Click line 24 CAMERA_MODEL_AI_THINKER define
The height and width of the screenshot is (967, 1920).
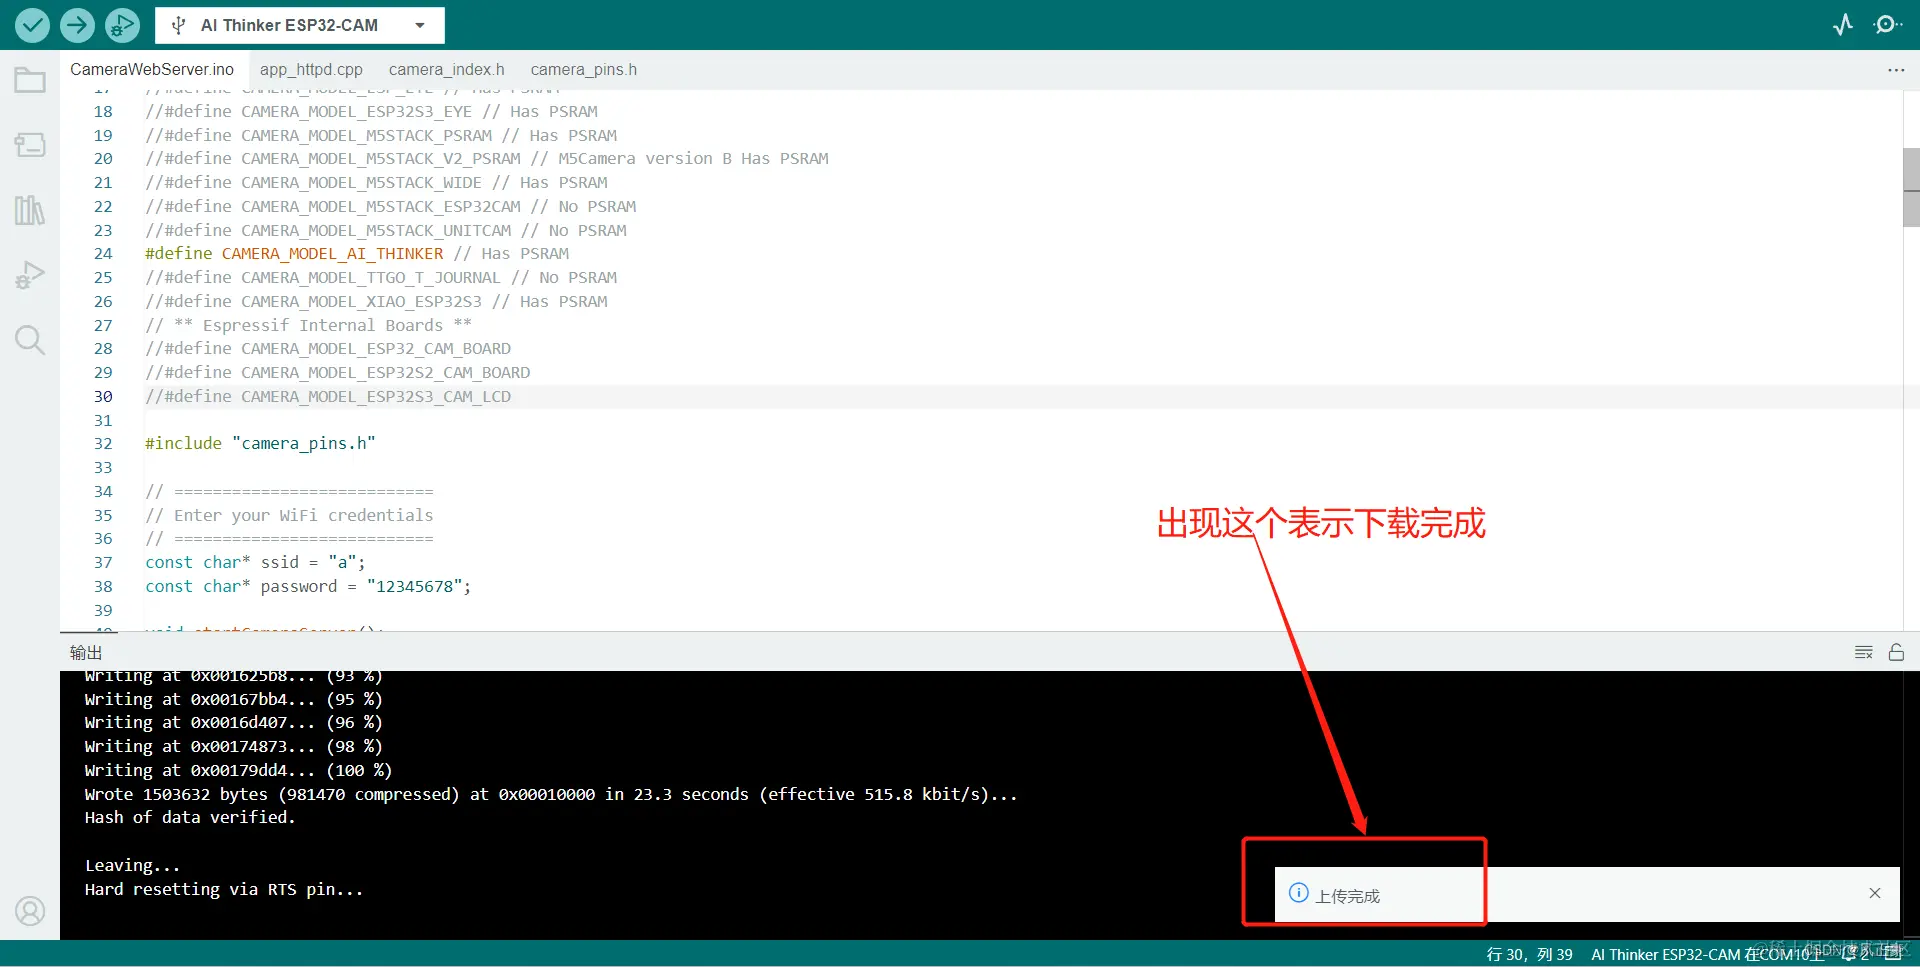[x=357, y=254]
